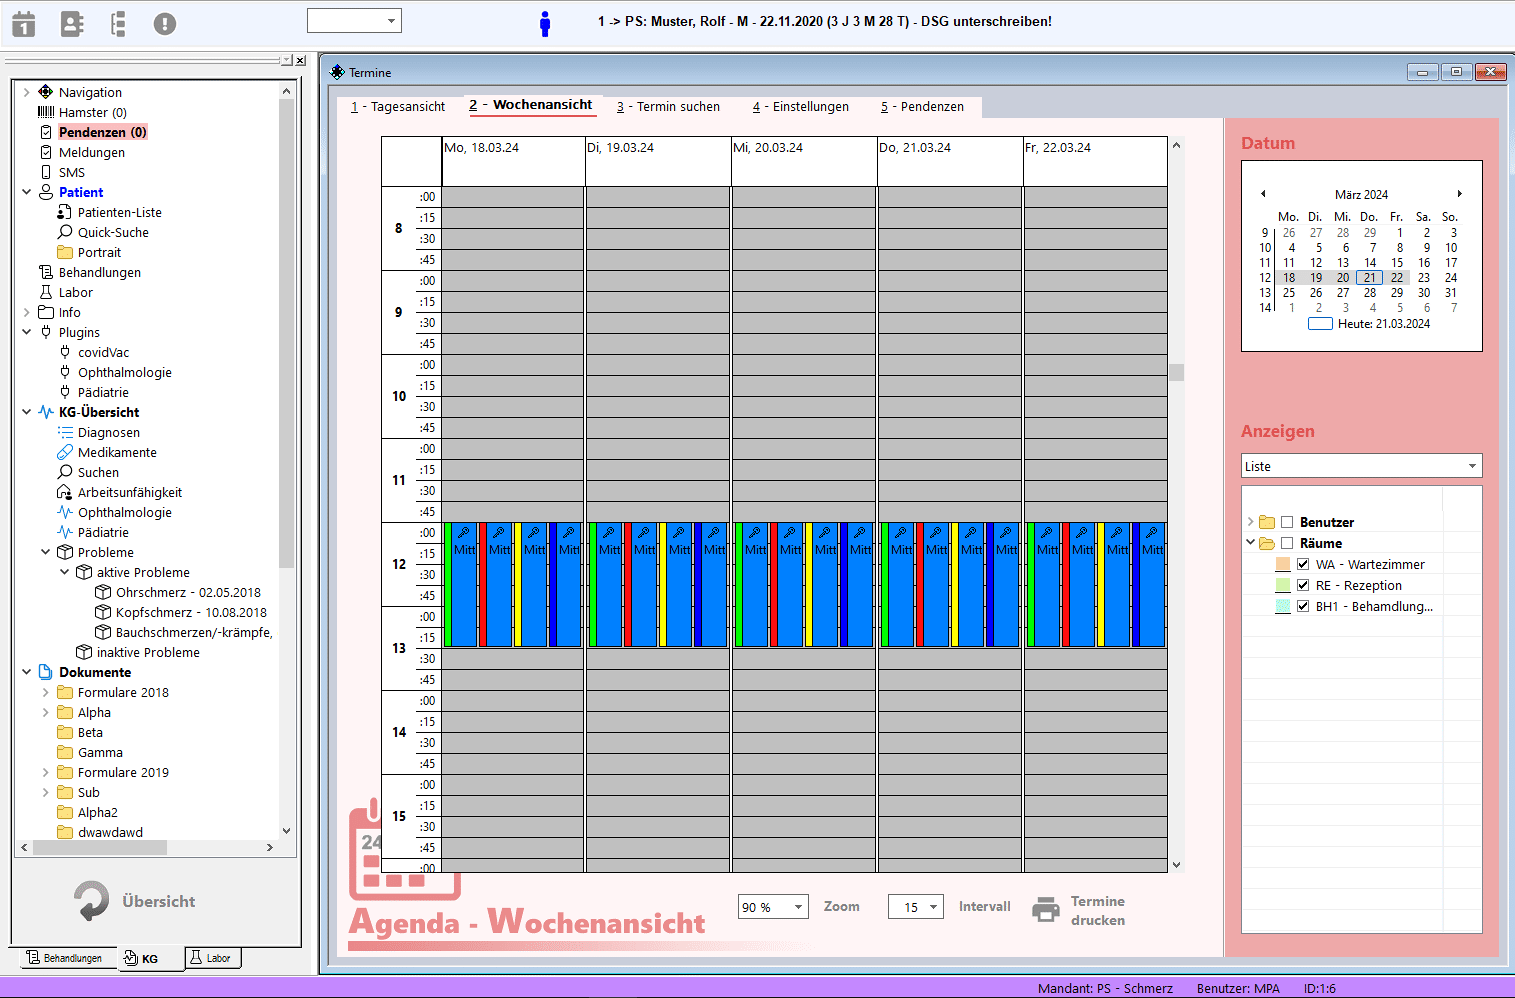The height and width of the screenshot is (998, 1515).
Task: Select the Pädiatrie plugin entry
Action: (103, 392)
